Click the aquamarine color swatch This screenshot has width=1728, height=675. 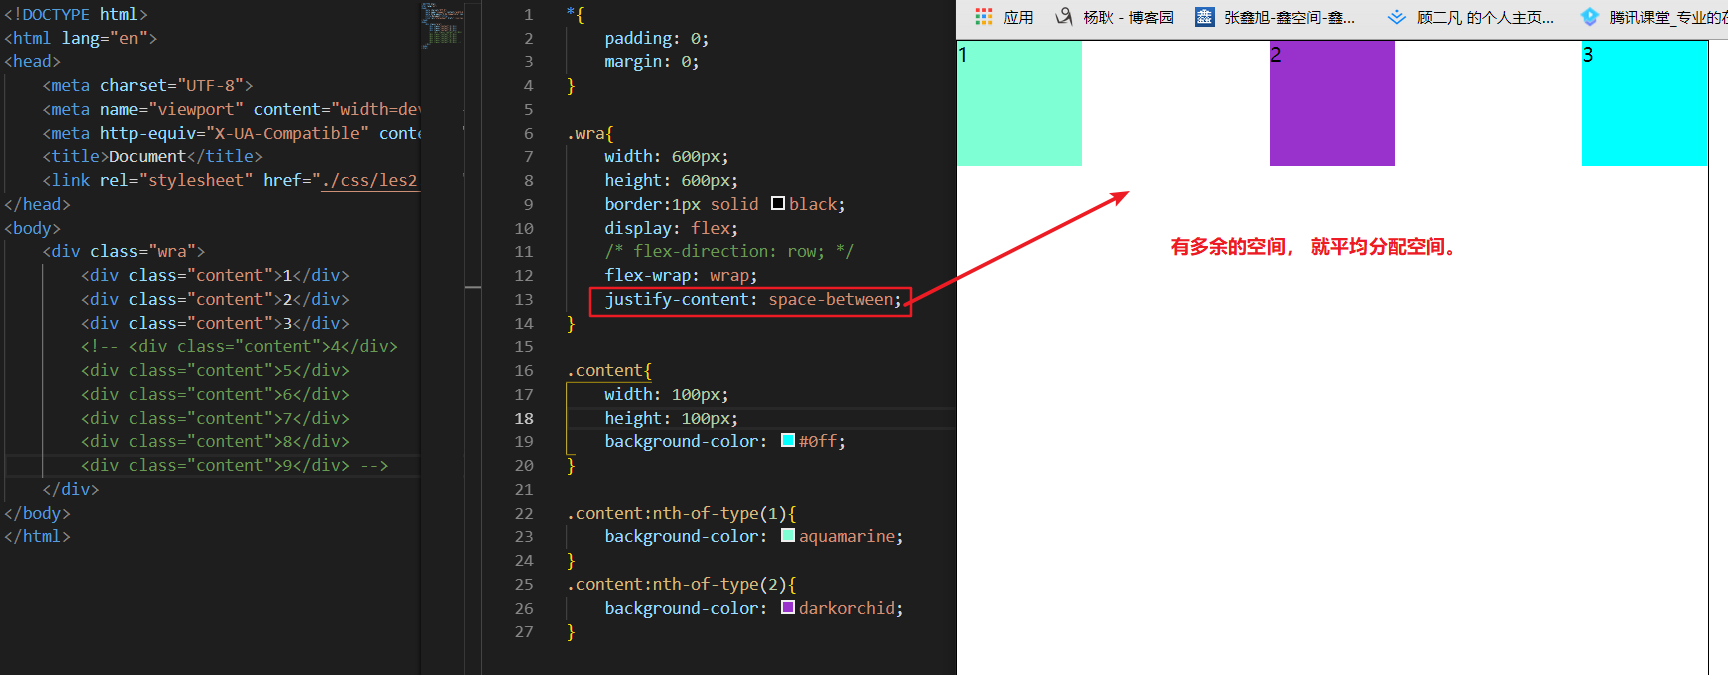pyautogui.click(x=788, y=536)
